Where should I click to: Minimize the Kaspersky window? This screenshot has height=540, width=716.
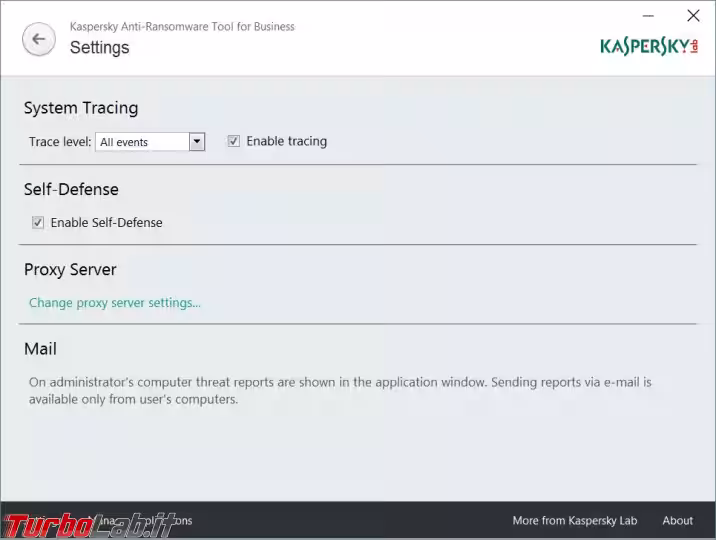[648, 16]
